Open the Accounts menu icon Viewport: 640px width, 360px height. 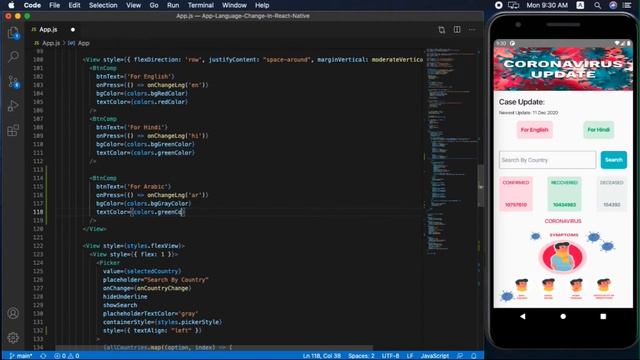tap(13, 313)
